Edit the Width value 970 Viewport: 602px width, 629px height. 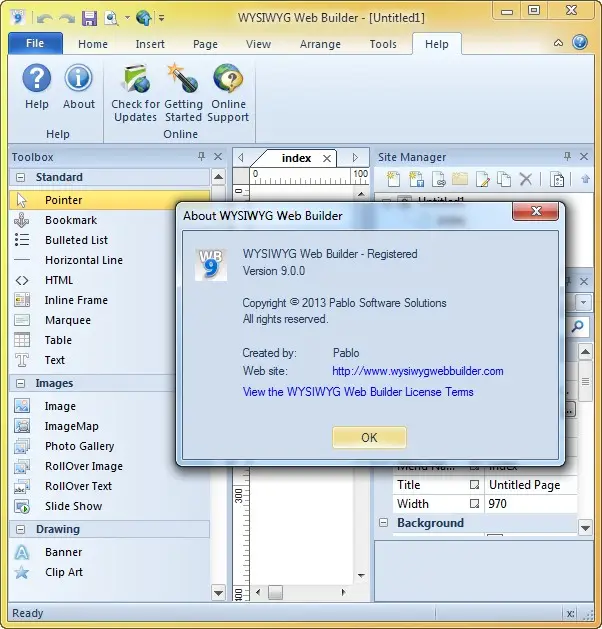click(x=531, y=504)
